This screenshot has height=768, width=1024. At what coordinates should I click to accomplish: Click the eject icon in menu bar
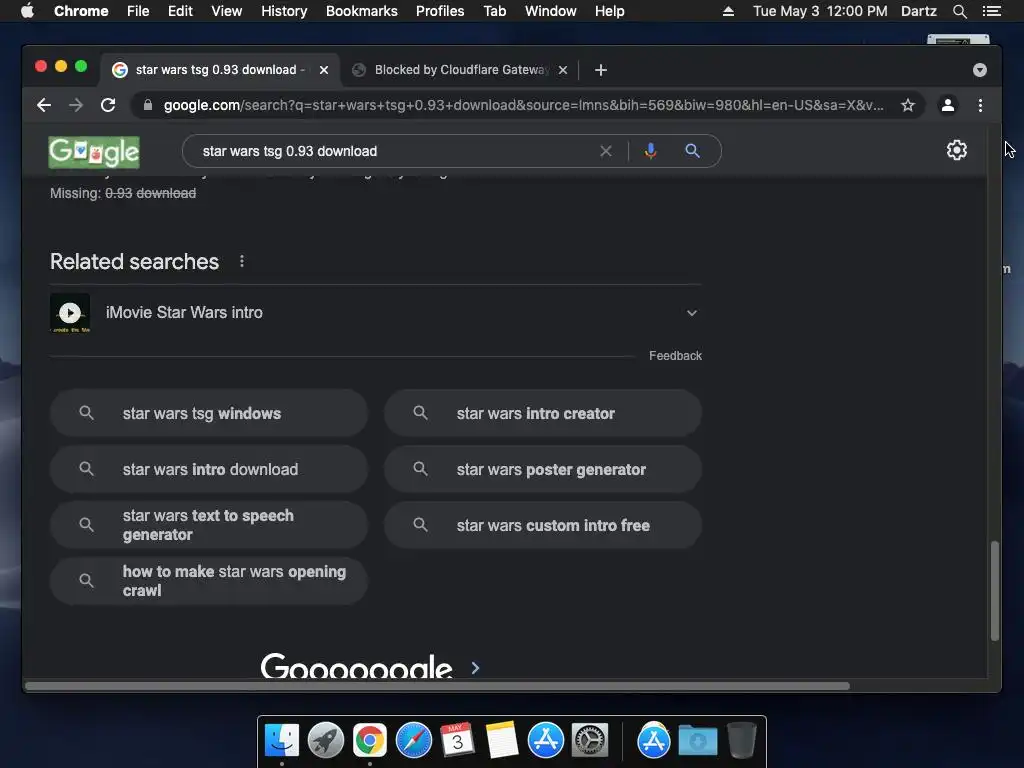(728, 11)
